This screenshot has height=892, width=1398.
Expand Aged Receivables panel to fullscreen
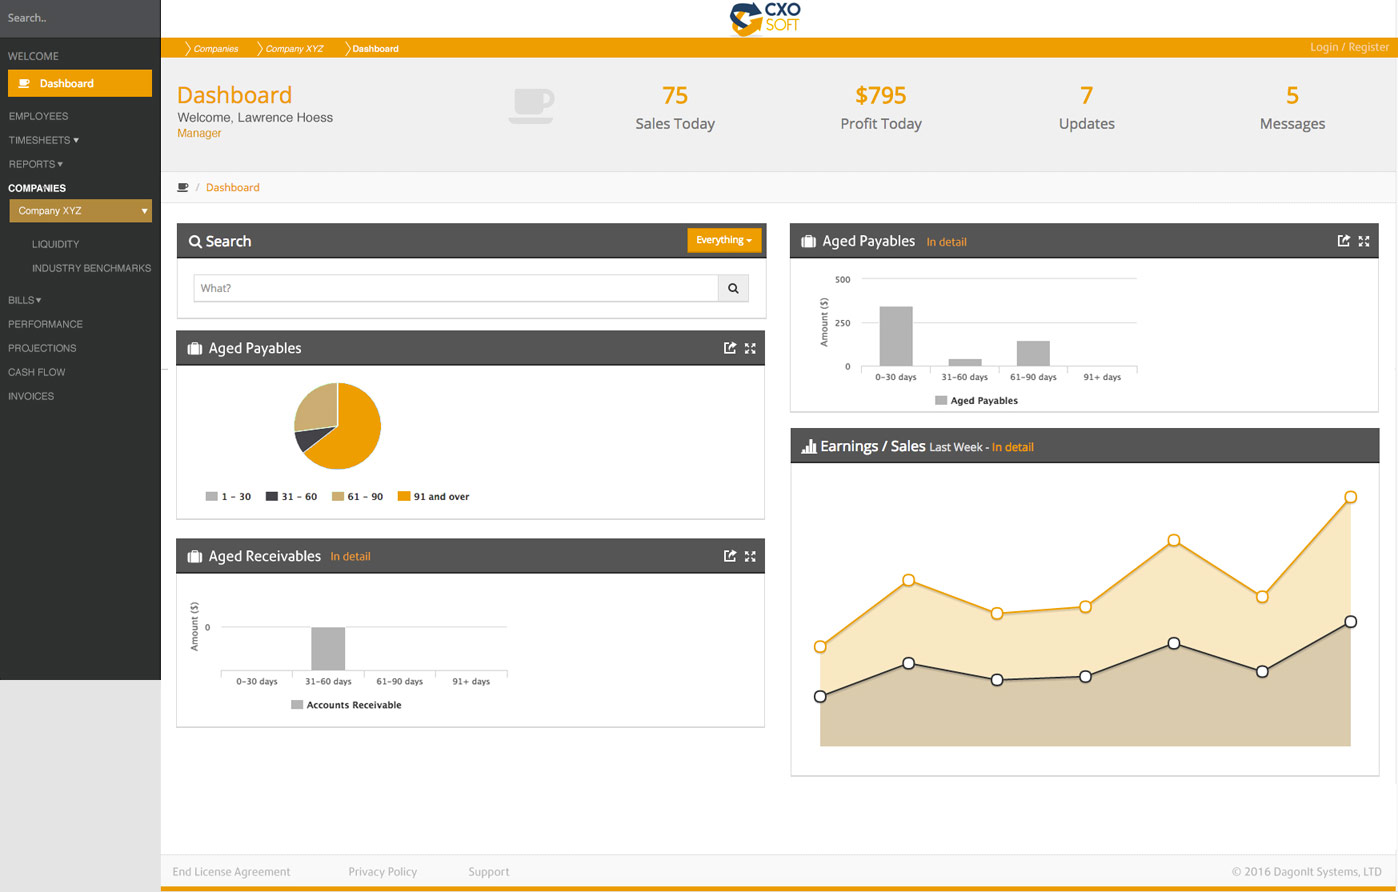click(750, 556)
